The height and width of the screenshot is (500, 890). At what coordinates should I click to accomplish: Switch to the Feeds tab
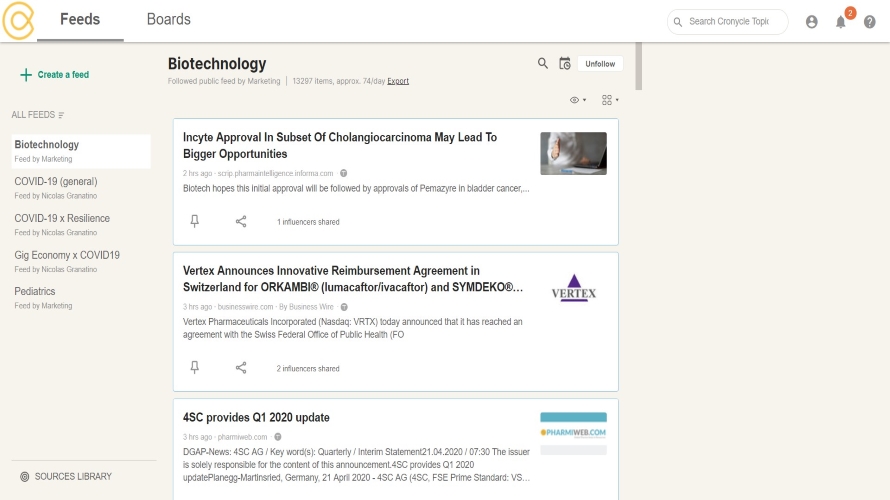tap(80, 19)
